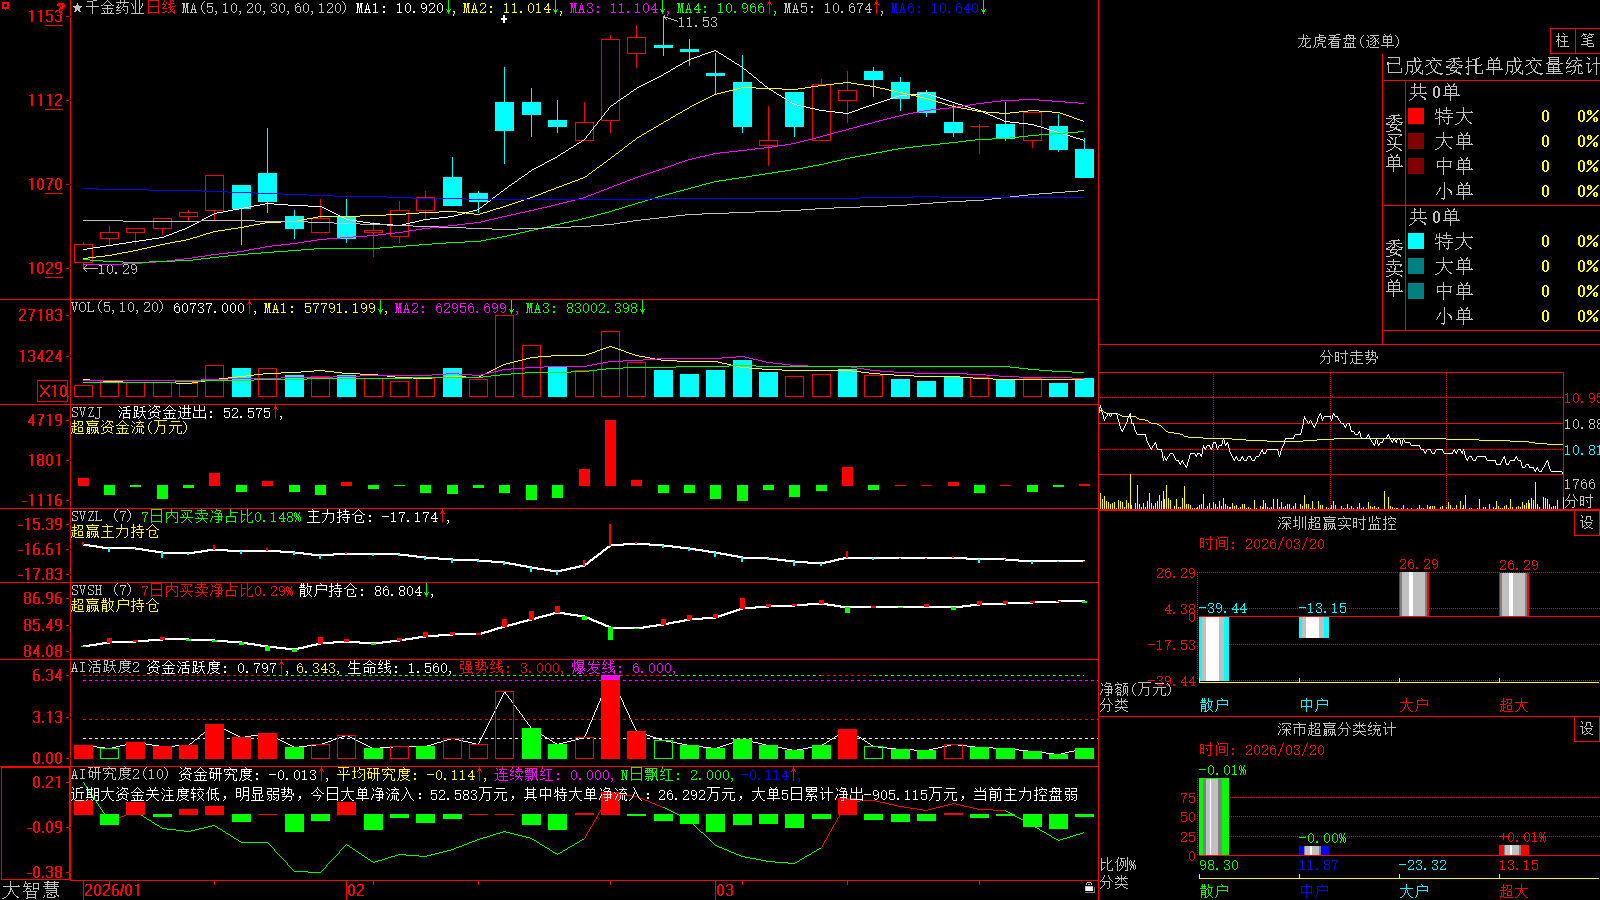
Task: Select 超大 under 深市超赢分类统计 chart
Action: point(1514,890)
